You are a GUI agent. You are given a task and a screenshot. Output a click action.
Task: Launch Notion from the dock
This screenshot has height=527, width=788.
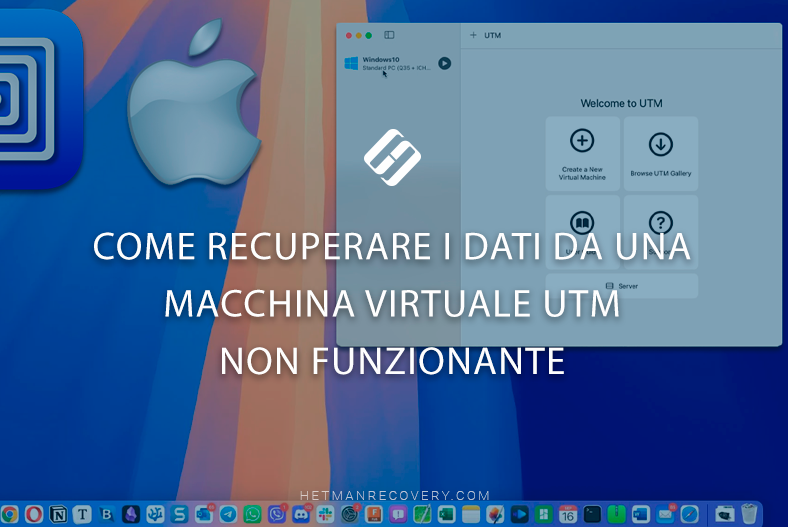(x=58, y=514)
